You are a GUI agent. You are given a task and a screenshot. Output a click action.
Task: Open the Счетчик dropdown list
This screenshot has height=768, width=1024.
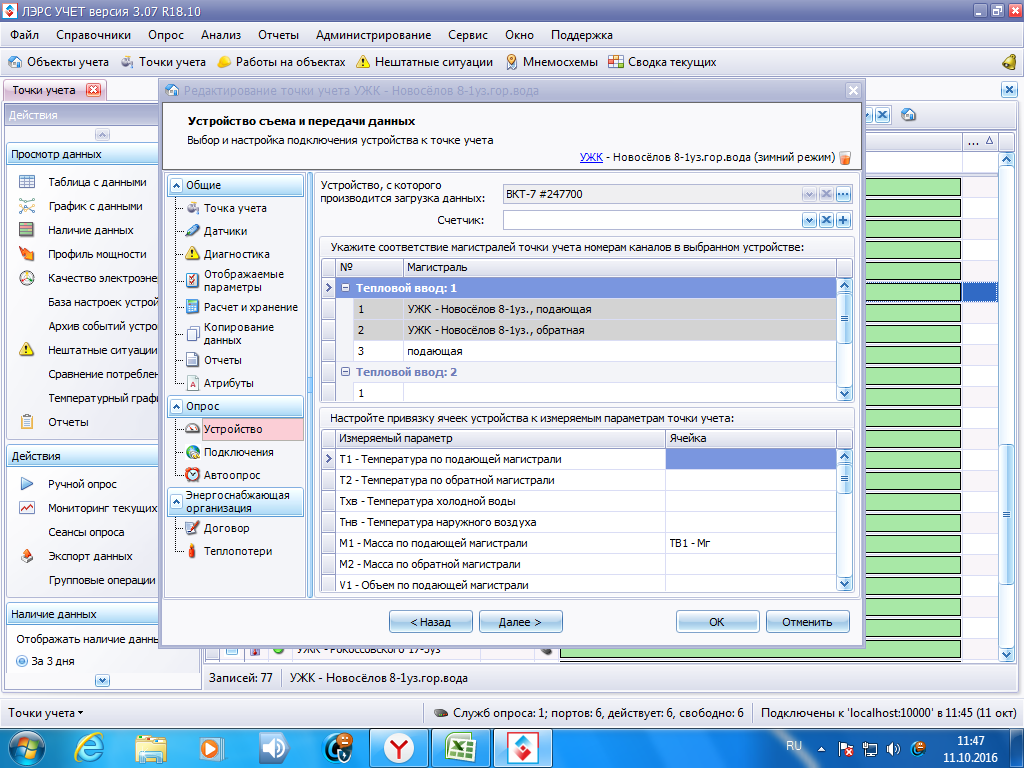(809, 220)
